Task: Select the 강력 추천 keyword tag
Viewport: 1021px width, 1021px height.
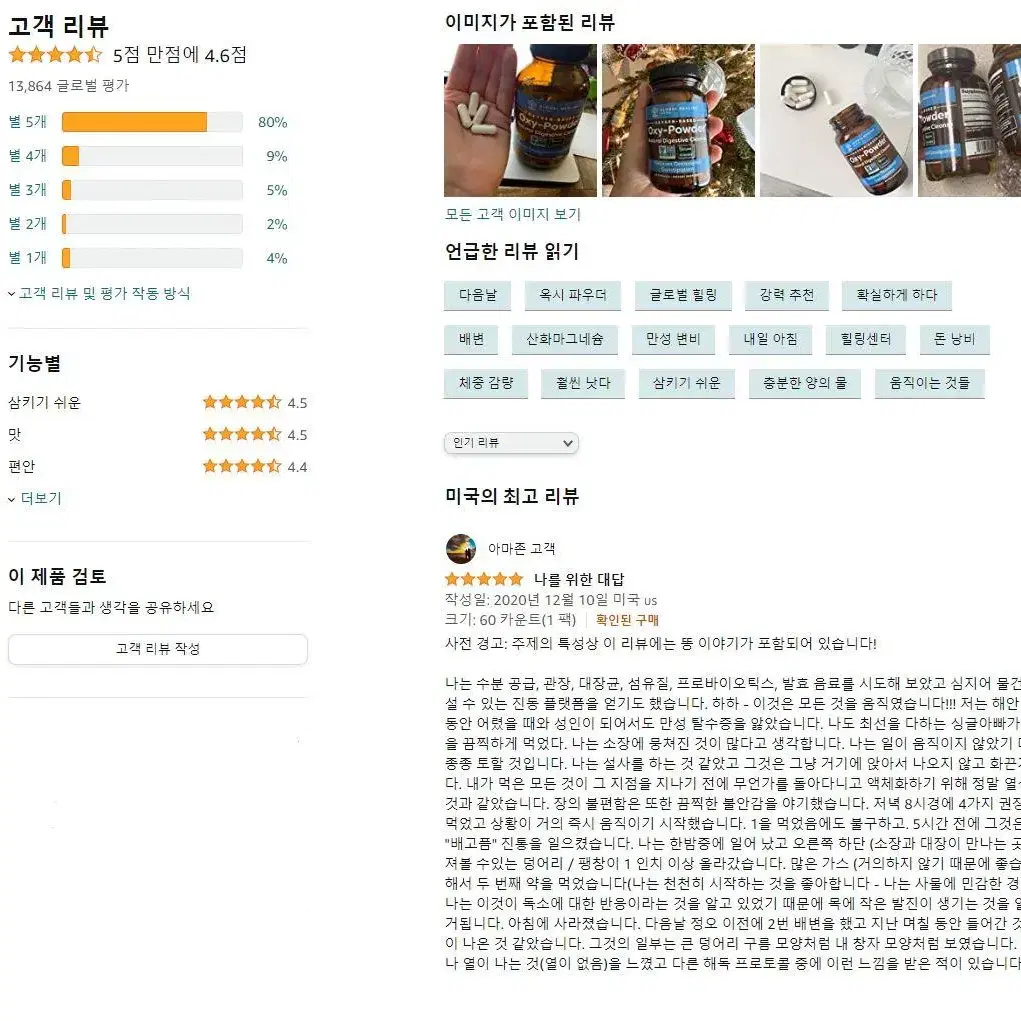Action: click(787, 295)
